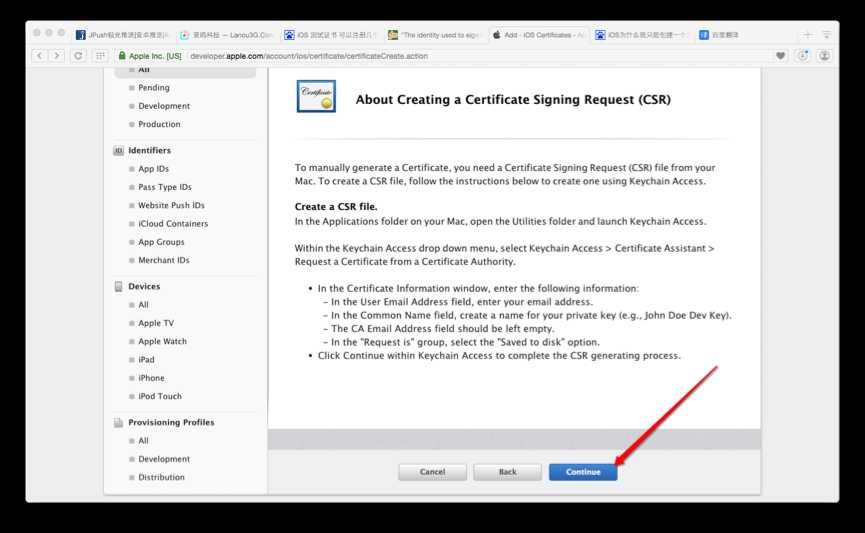Screen dimensions: 865x533
Task: Open Production certificates in sidebar
Action: [x=159, y=124]
